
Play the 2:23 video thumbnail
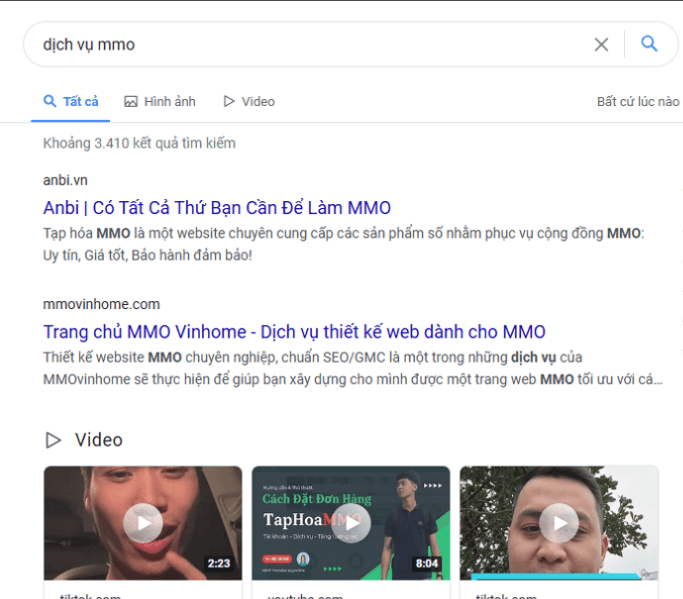[x=143, y=523]
